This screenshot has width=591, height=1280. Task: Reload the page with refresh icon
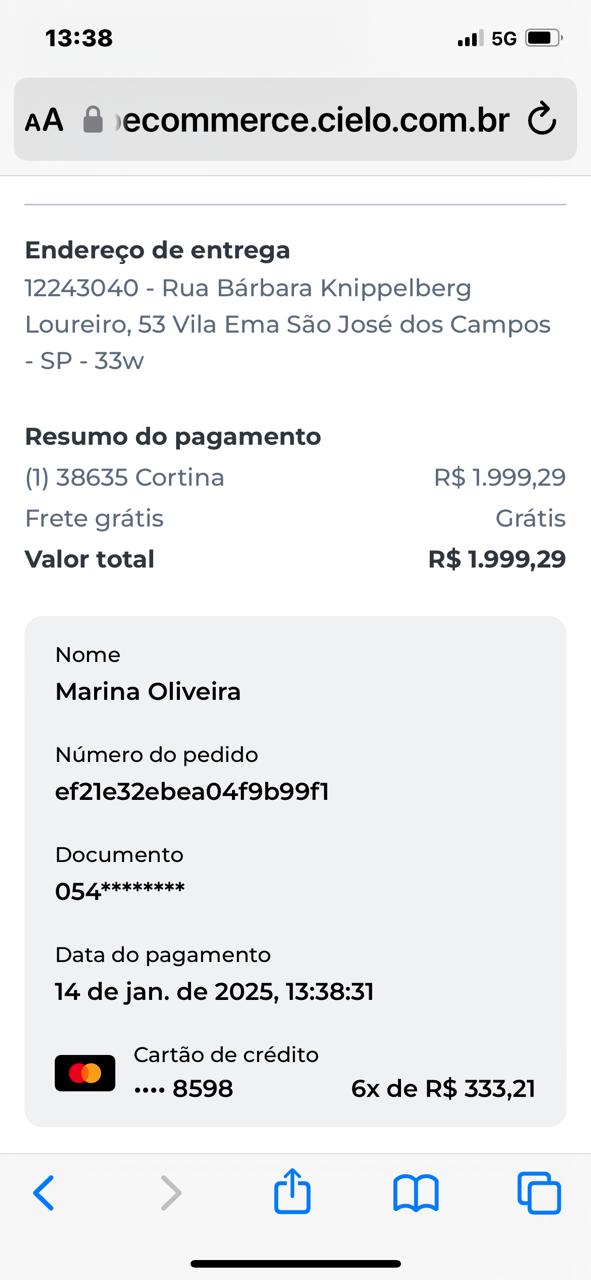541,119
